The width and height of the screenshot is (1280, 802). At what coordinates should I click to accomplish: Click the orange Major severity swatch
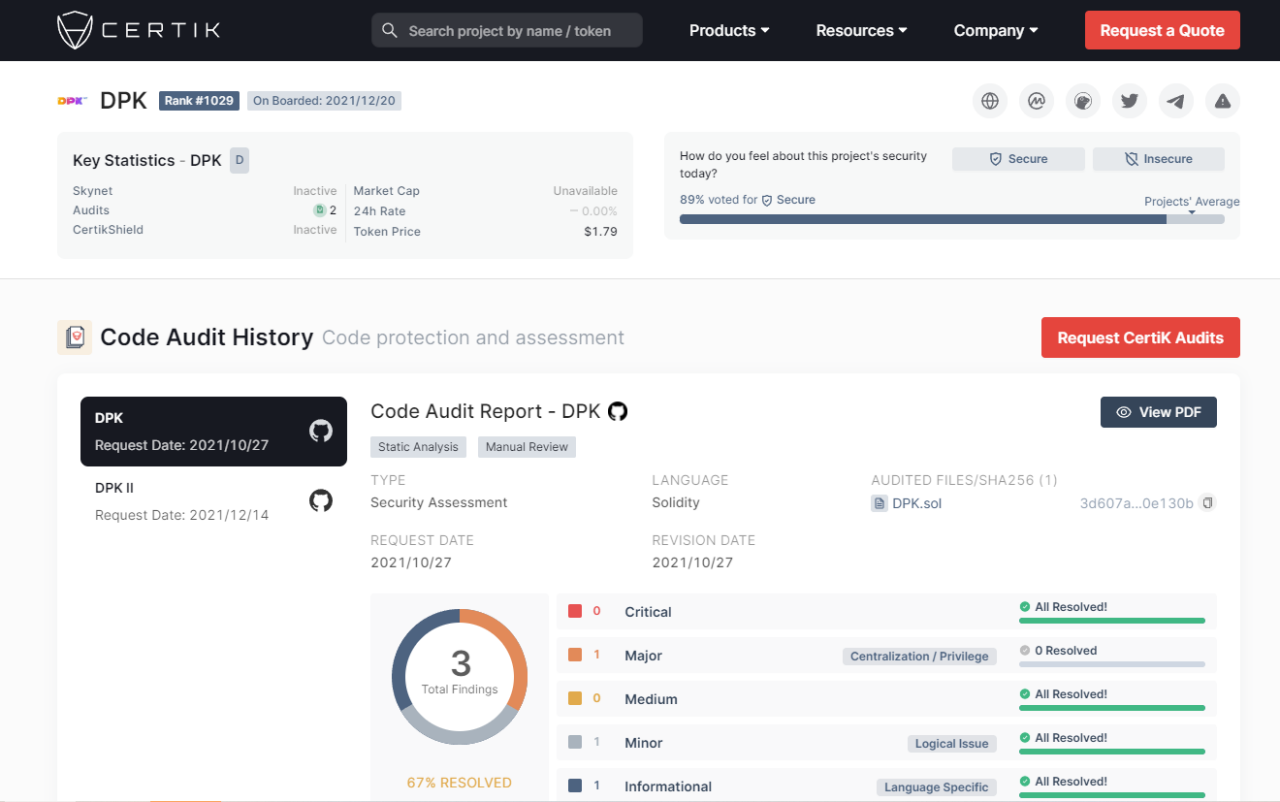pos(575,655)
